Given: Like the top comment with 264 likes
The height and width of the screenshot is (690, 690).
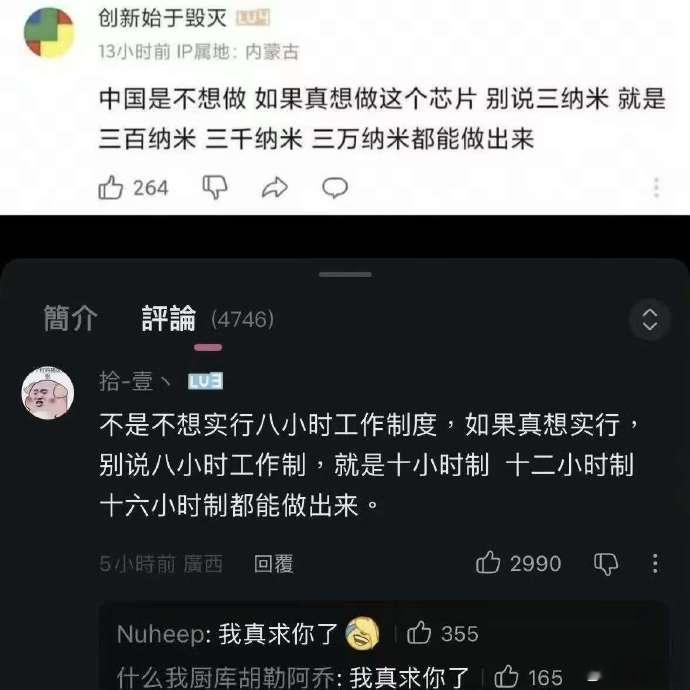Looking at the screenshot, I should click(110, 188).
